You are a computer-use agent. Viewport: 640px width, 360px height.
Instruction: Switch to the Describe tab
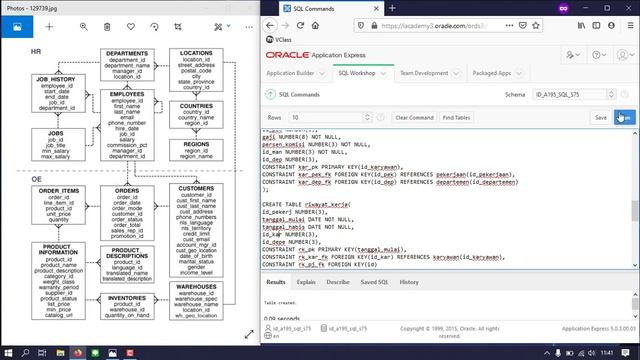338,282
